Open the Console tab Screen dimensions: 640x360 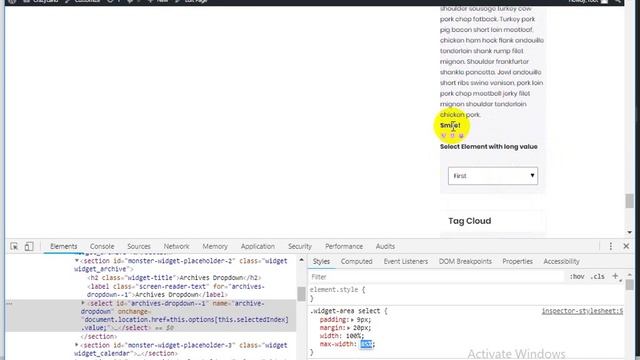(102, 246)
